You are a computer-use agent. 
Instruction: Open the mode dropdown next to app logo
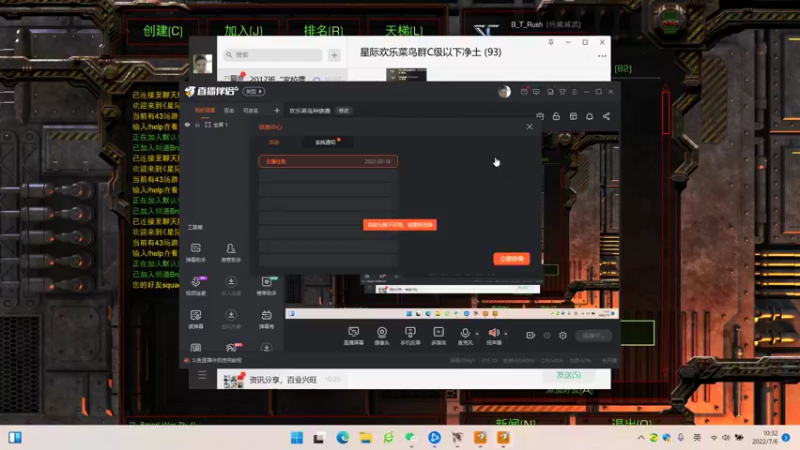coord(254,91)
